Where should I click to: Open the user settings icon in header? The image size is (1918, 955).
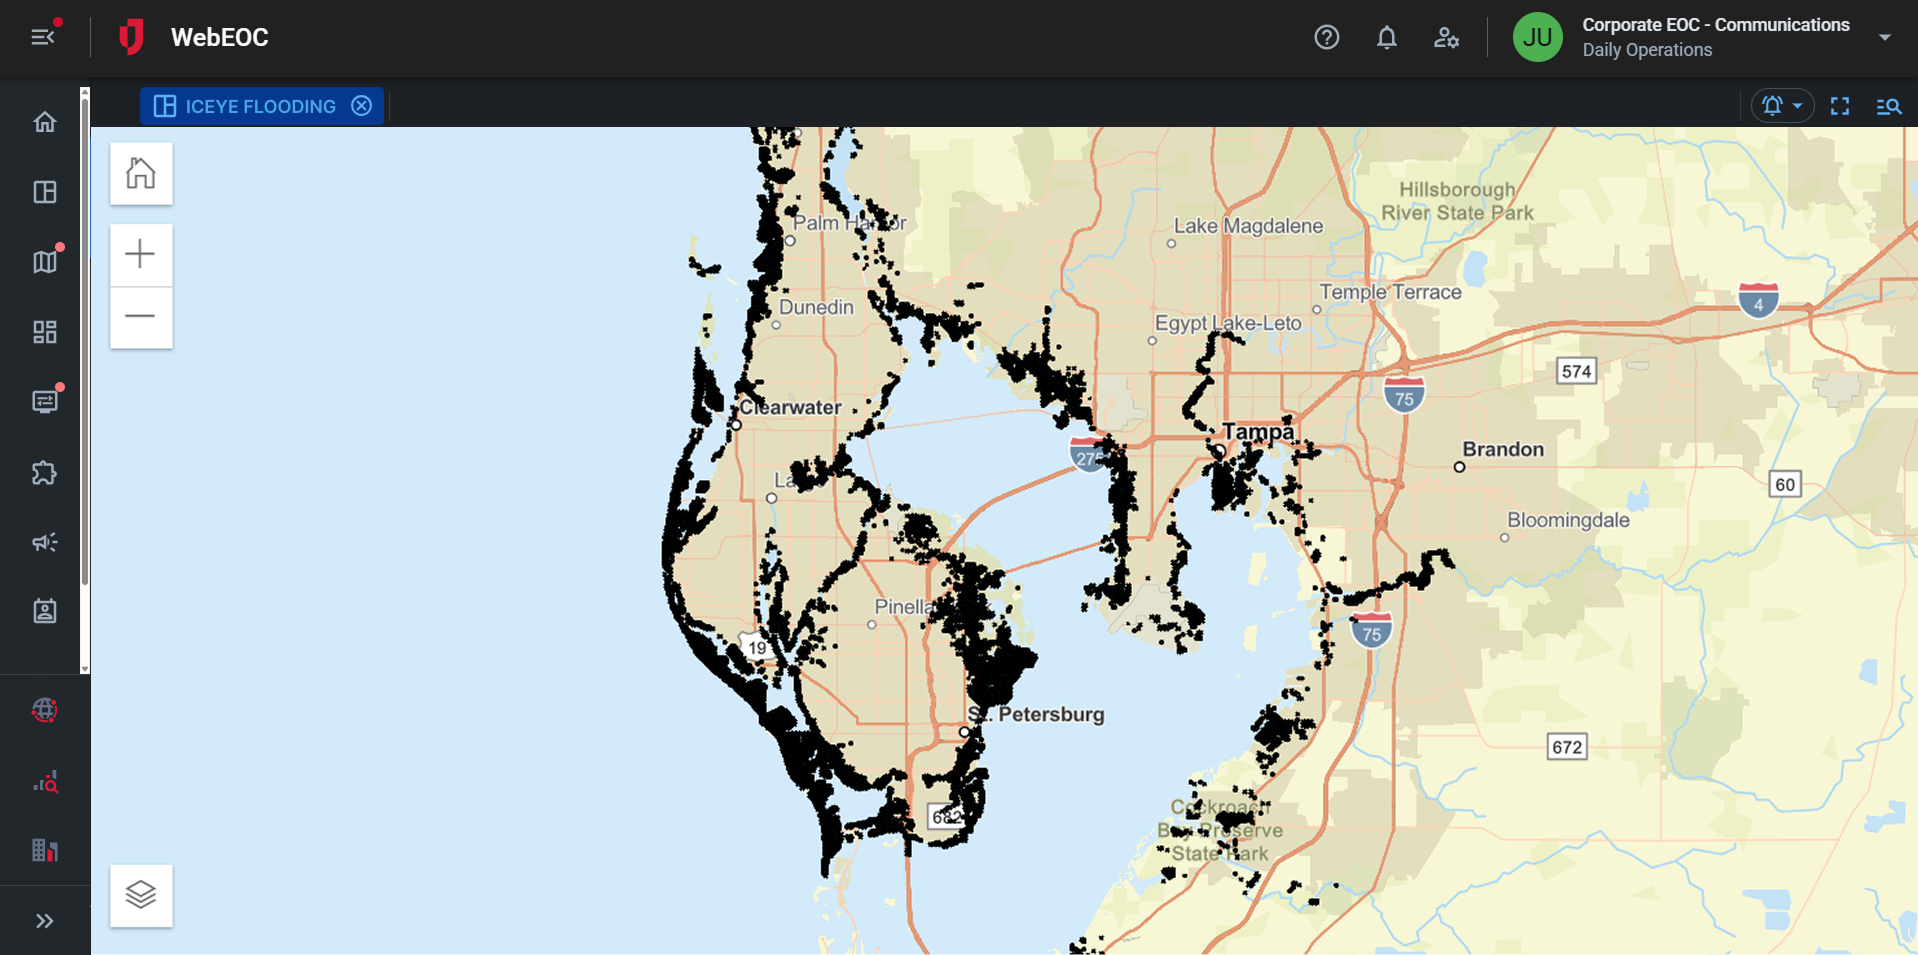coord(1446,38)
